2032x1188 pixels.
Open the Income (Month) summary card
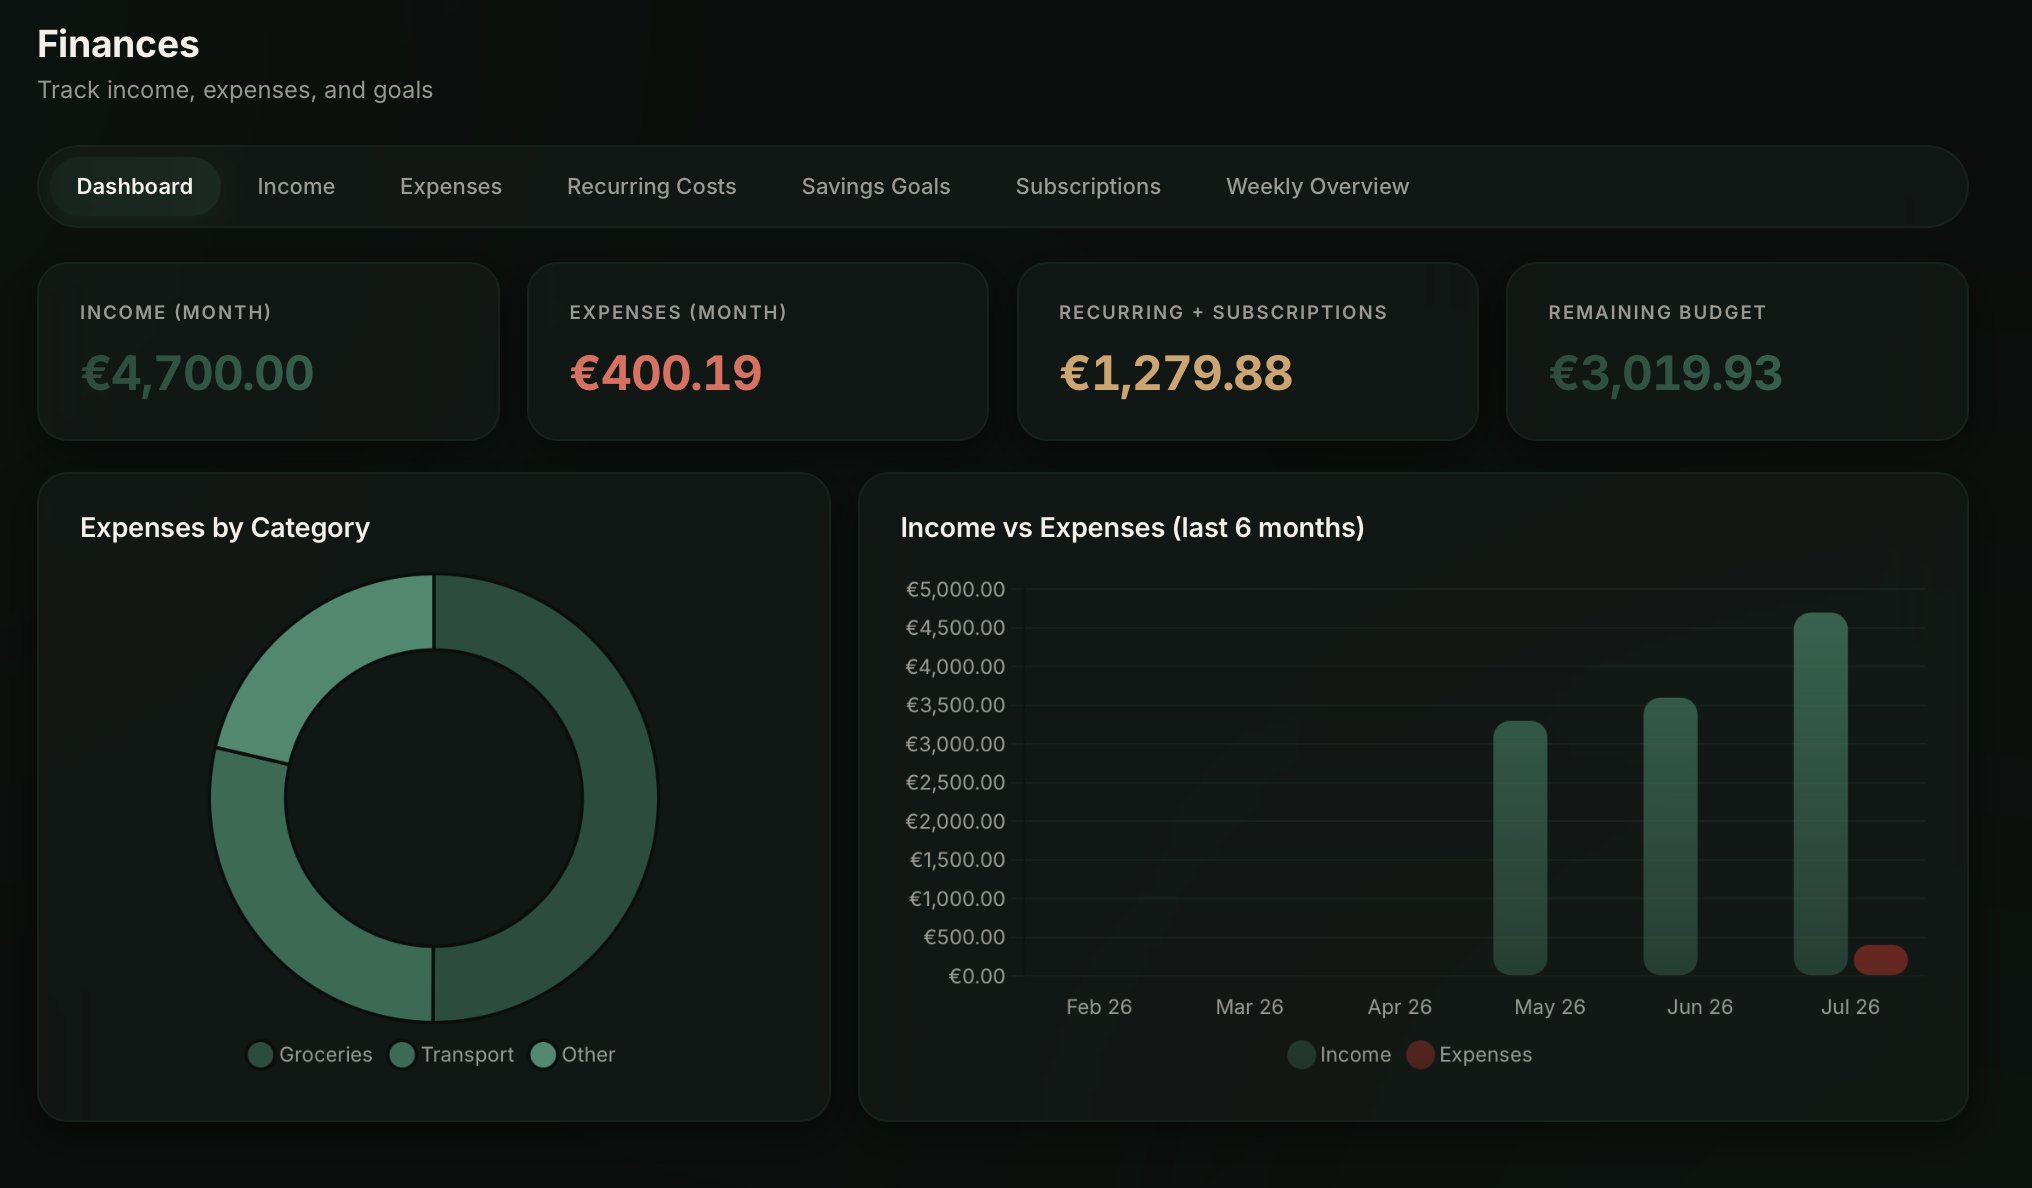pyautogui.click(x=268, y=351)
